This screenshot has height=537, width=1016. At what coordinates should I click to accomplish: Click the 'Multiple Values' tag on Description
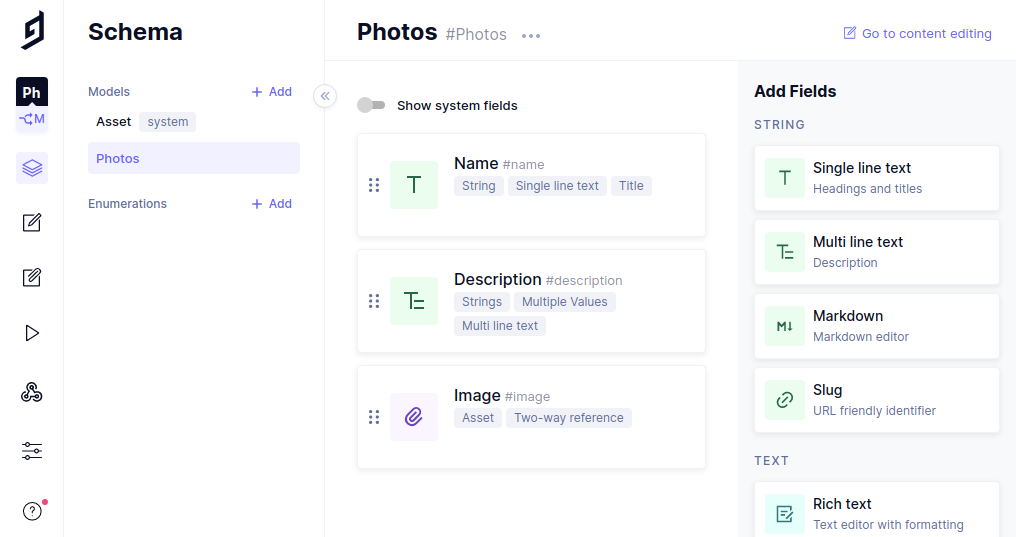coord(564,302)
